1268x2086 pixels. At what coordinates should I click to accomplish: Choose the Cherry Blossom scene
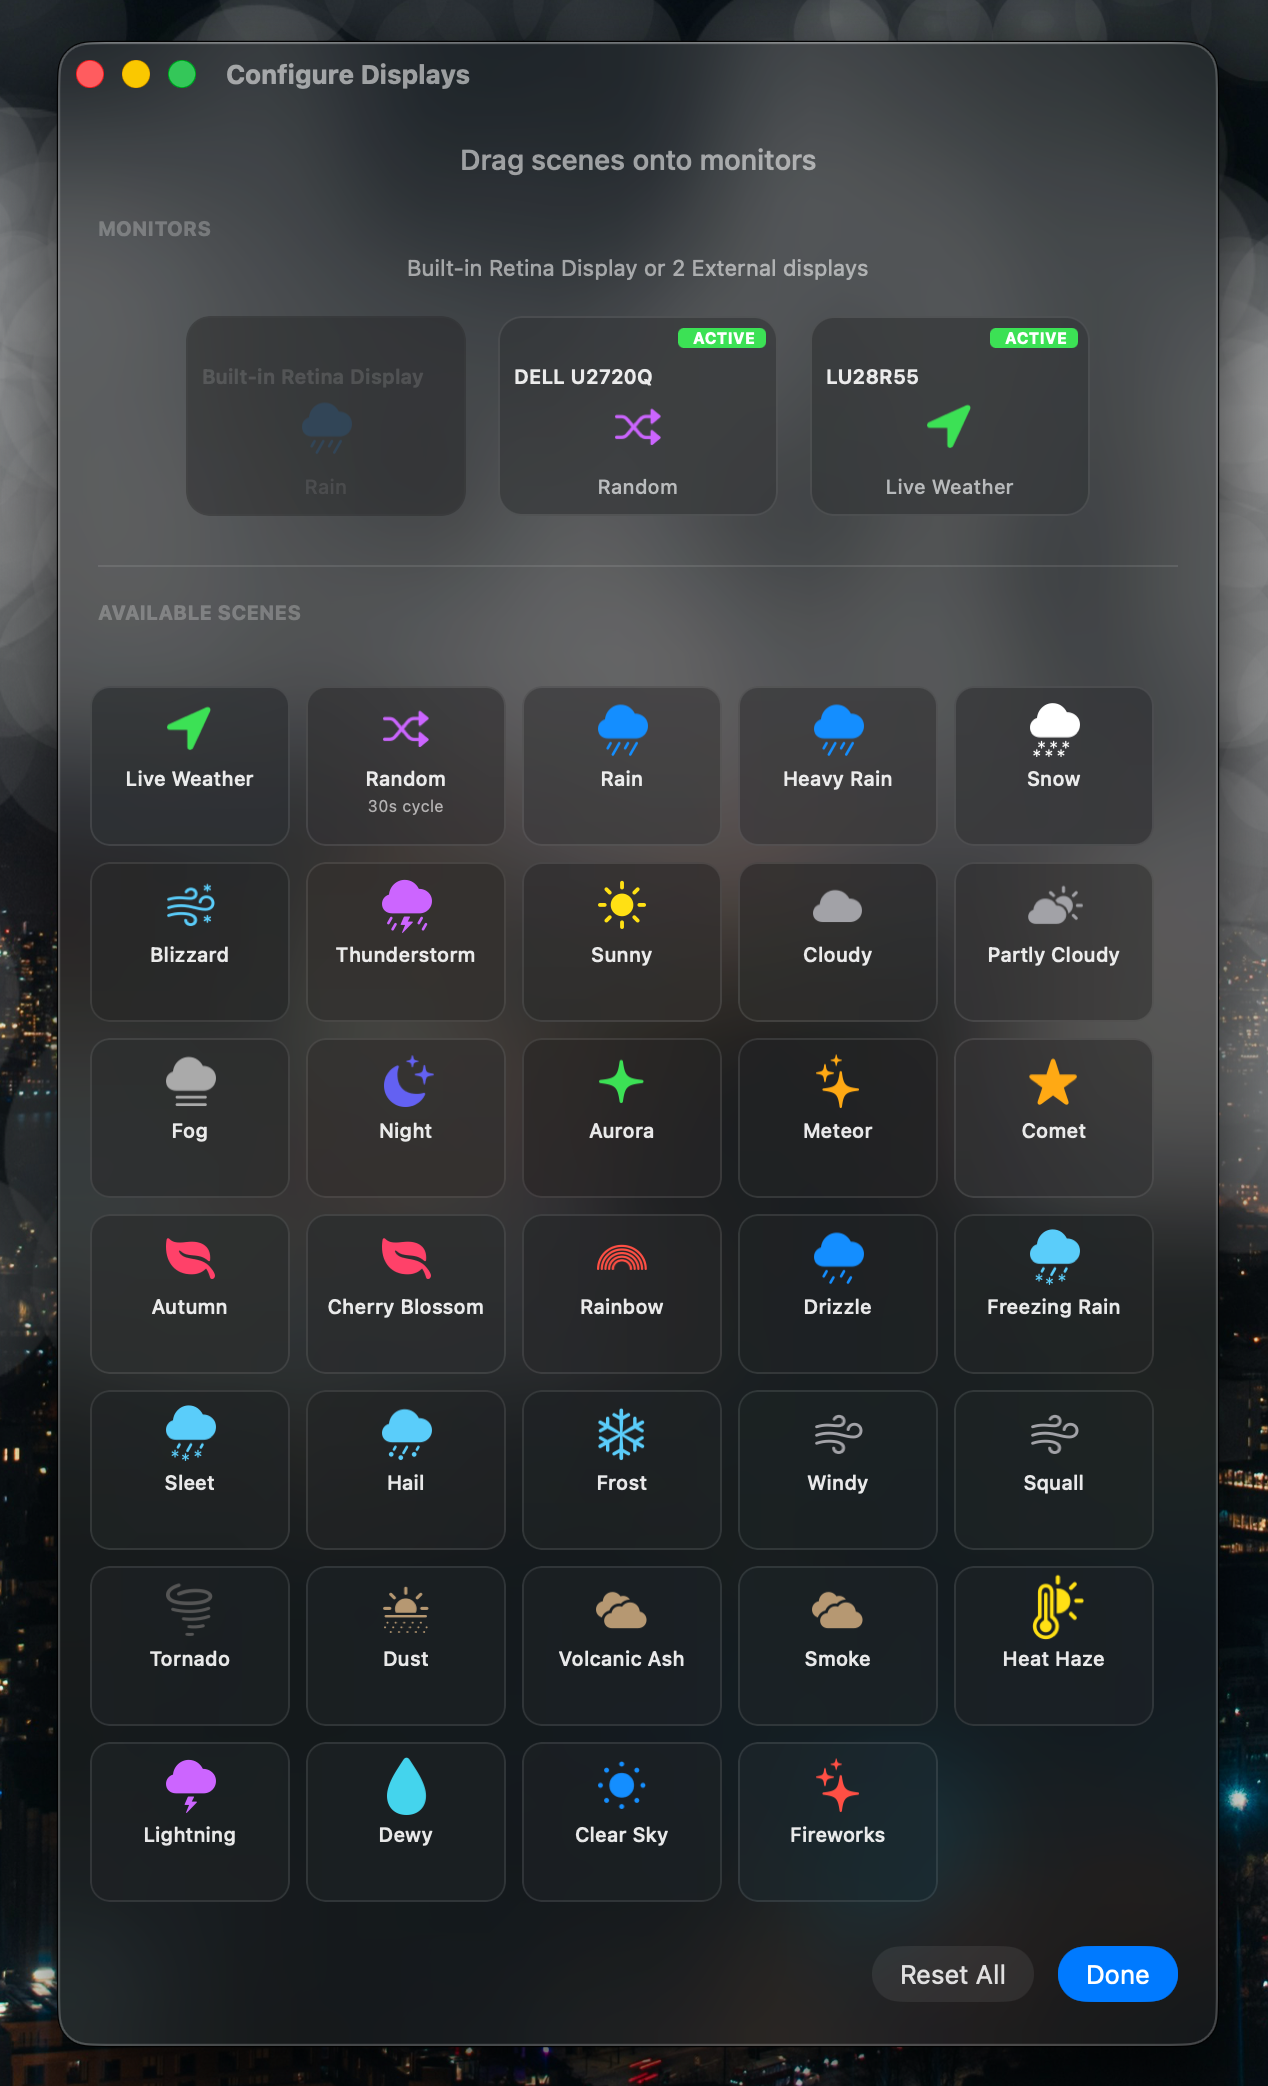[x=406, y=1294]
